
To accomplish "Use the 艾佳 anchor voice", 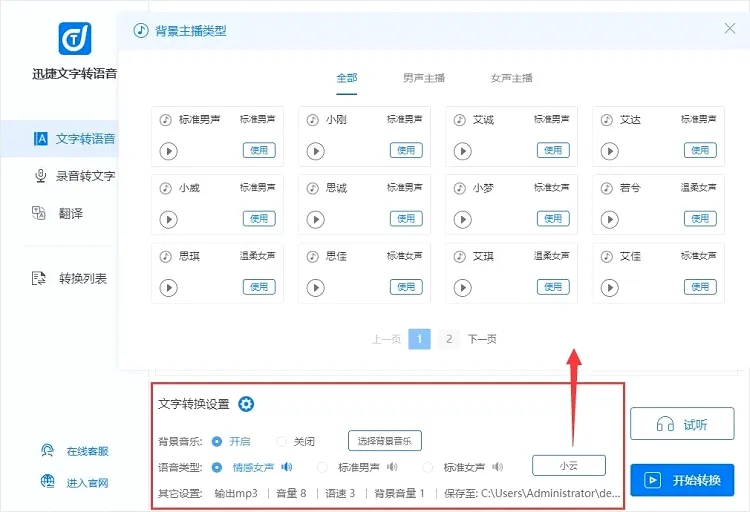I will 700,287.
